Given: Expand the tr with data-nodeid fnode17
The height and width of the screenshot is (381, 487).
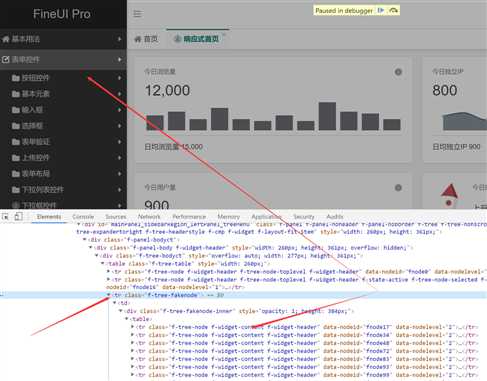Looking at the screenshot, I should point(133,327).
